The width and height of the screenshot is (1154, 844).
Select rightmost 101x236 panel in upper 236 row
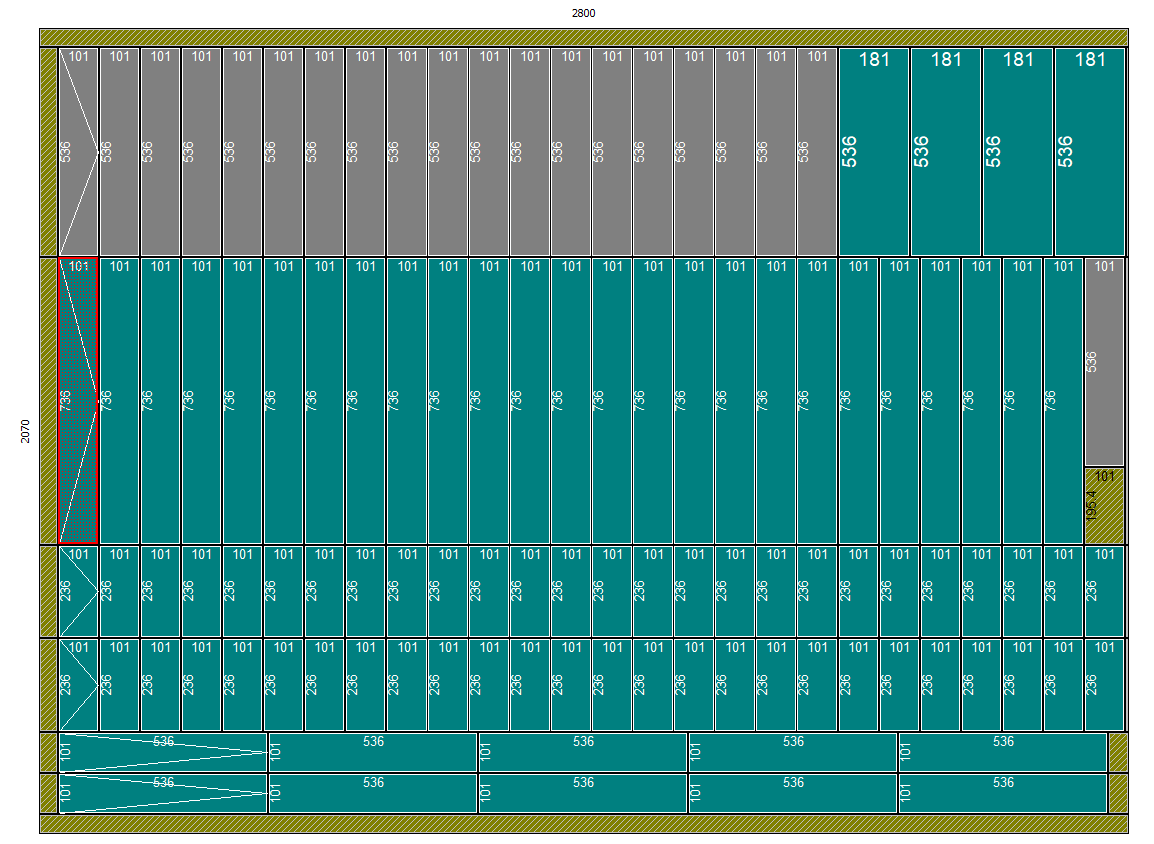click(1104, 591)
